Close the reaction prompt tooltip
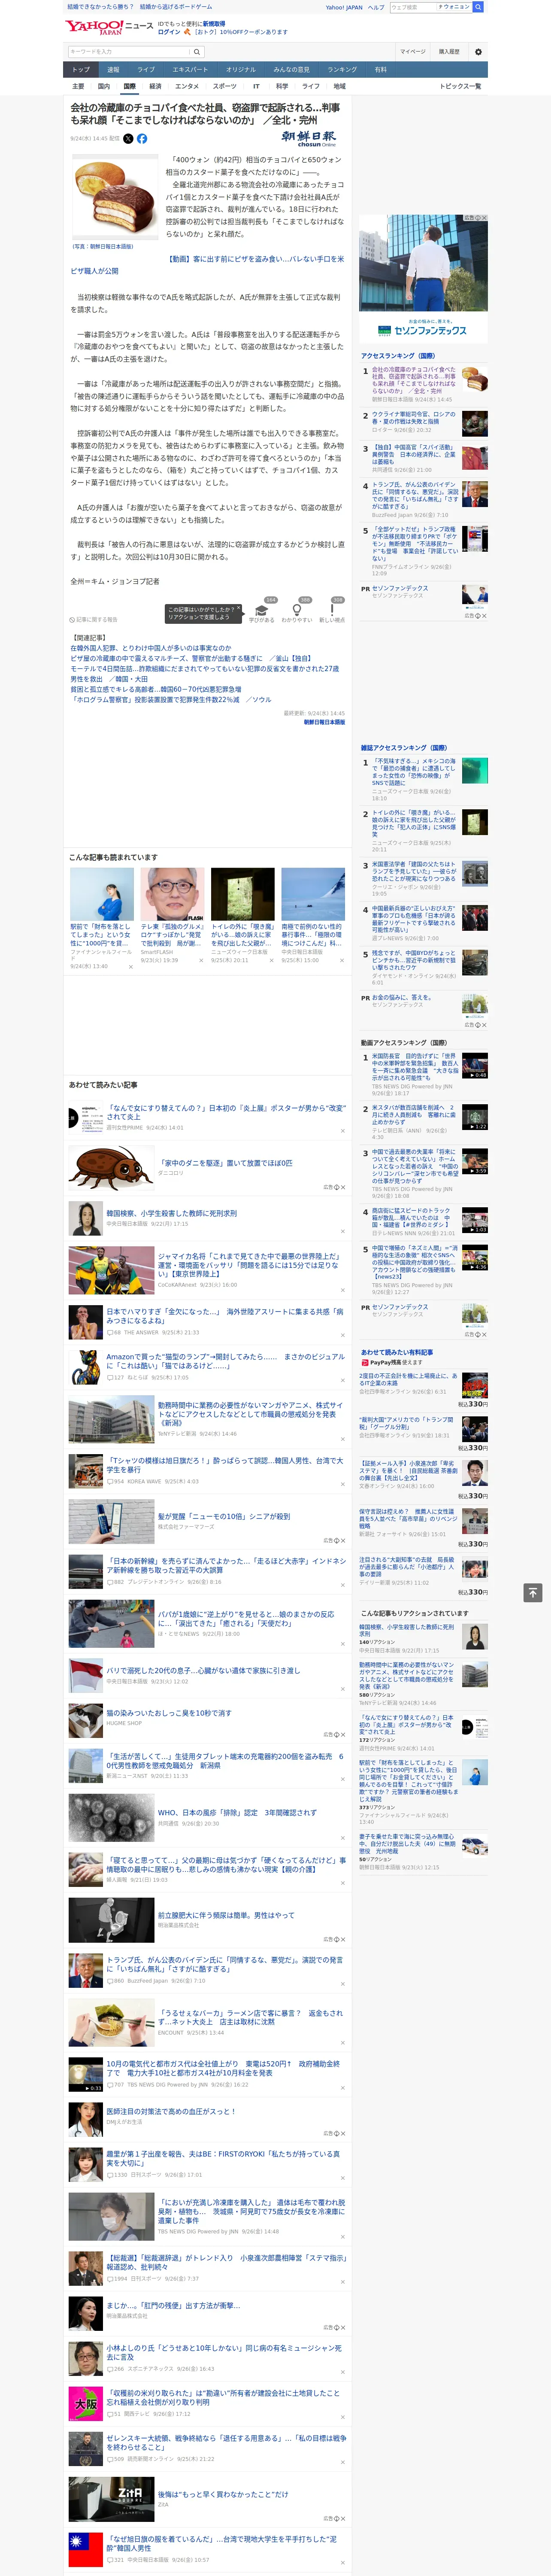The image size is (551, 2576). 238,609
